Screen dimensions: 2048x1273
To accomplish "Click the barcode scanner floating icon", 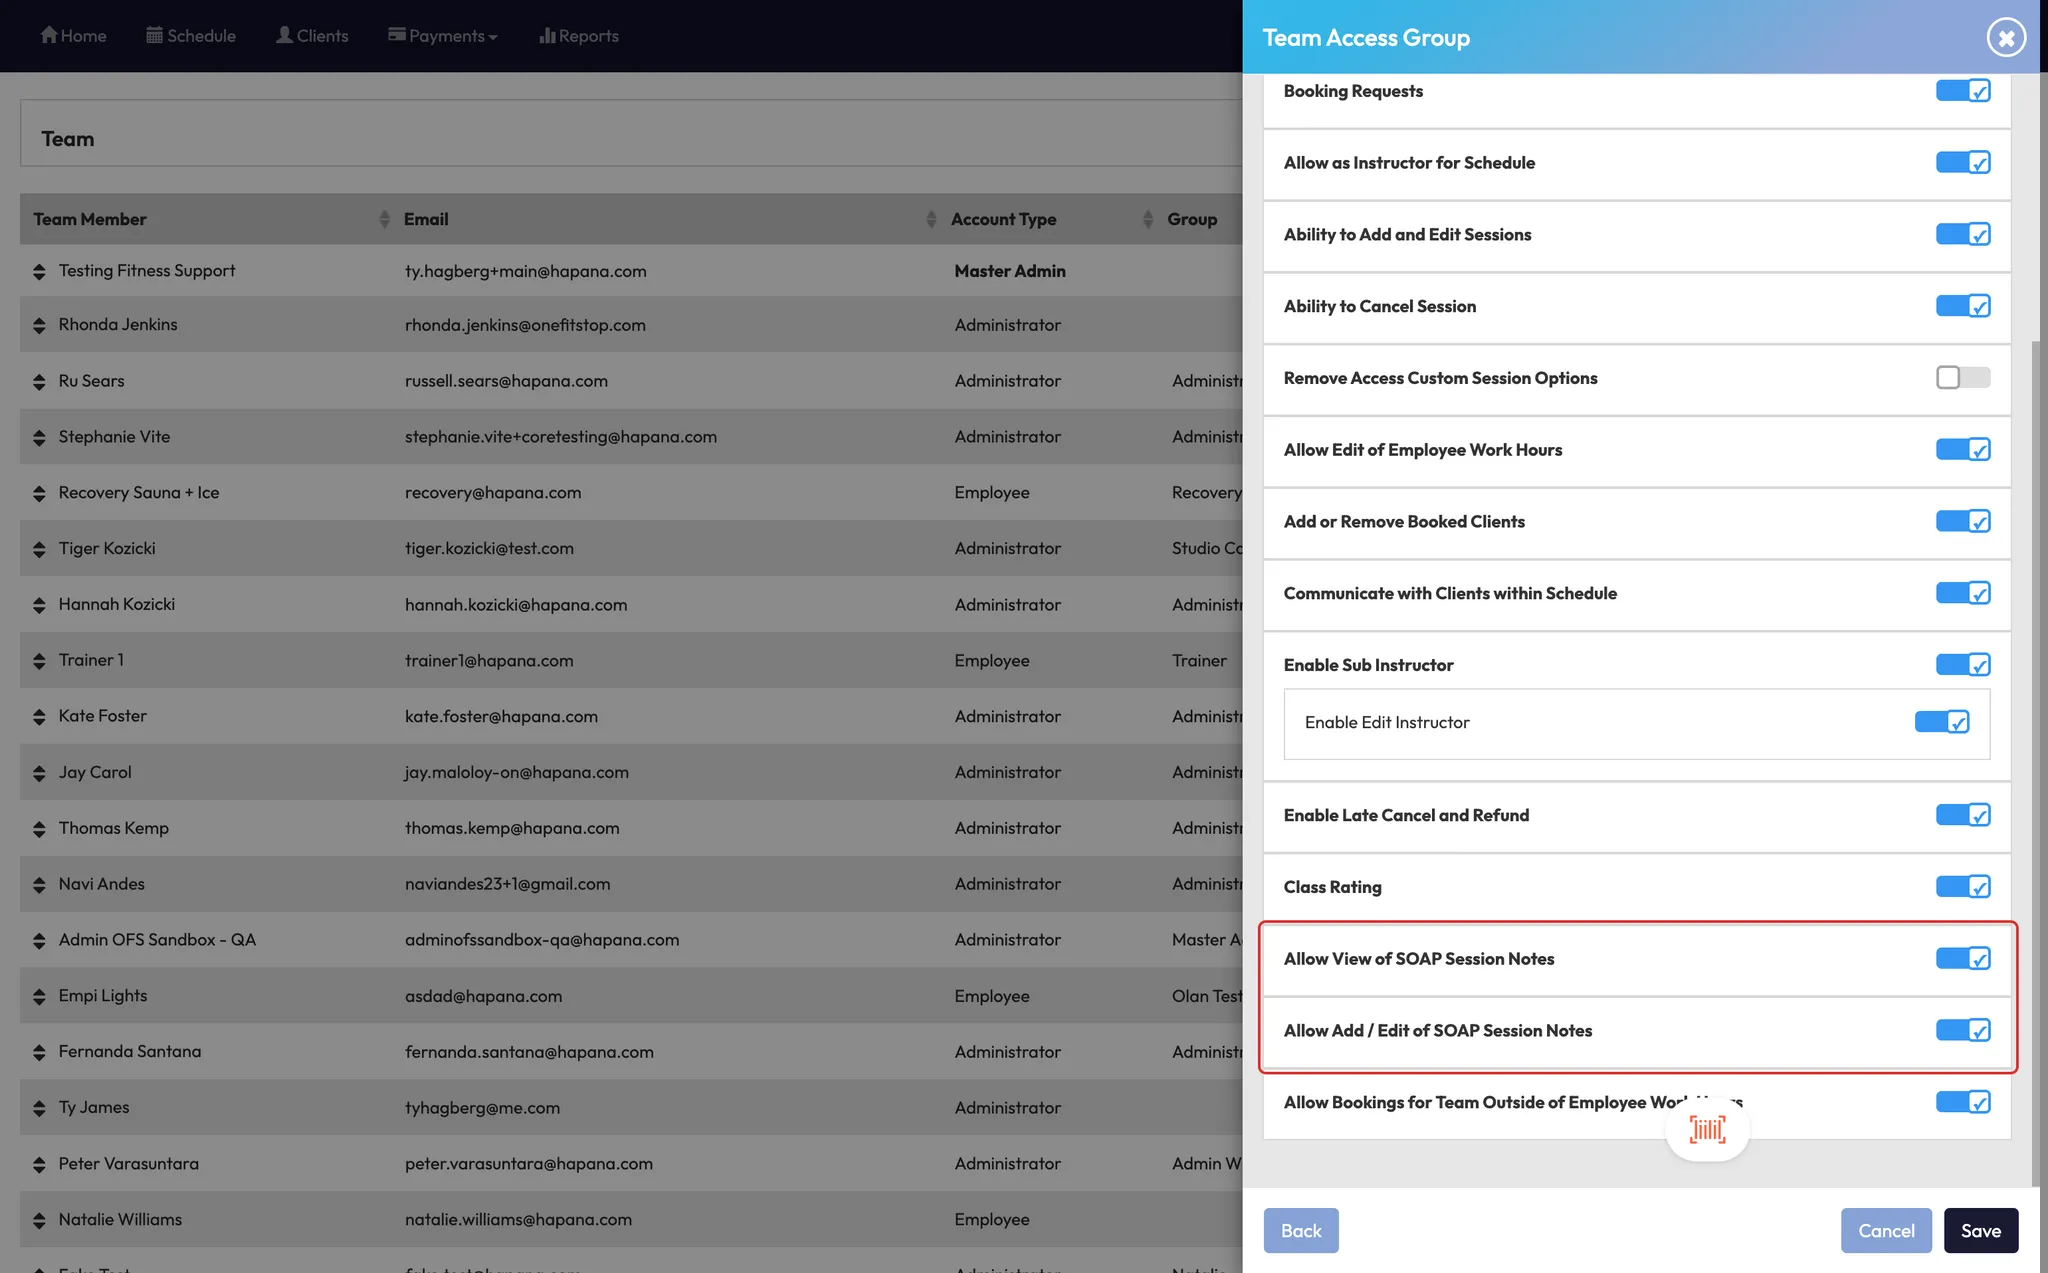I will (x=1707, y=1129).
